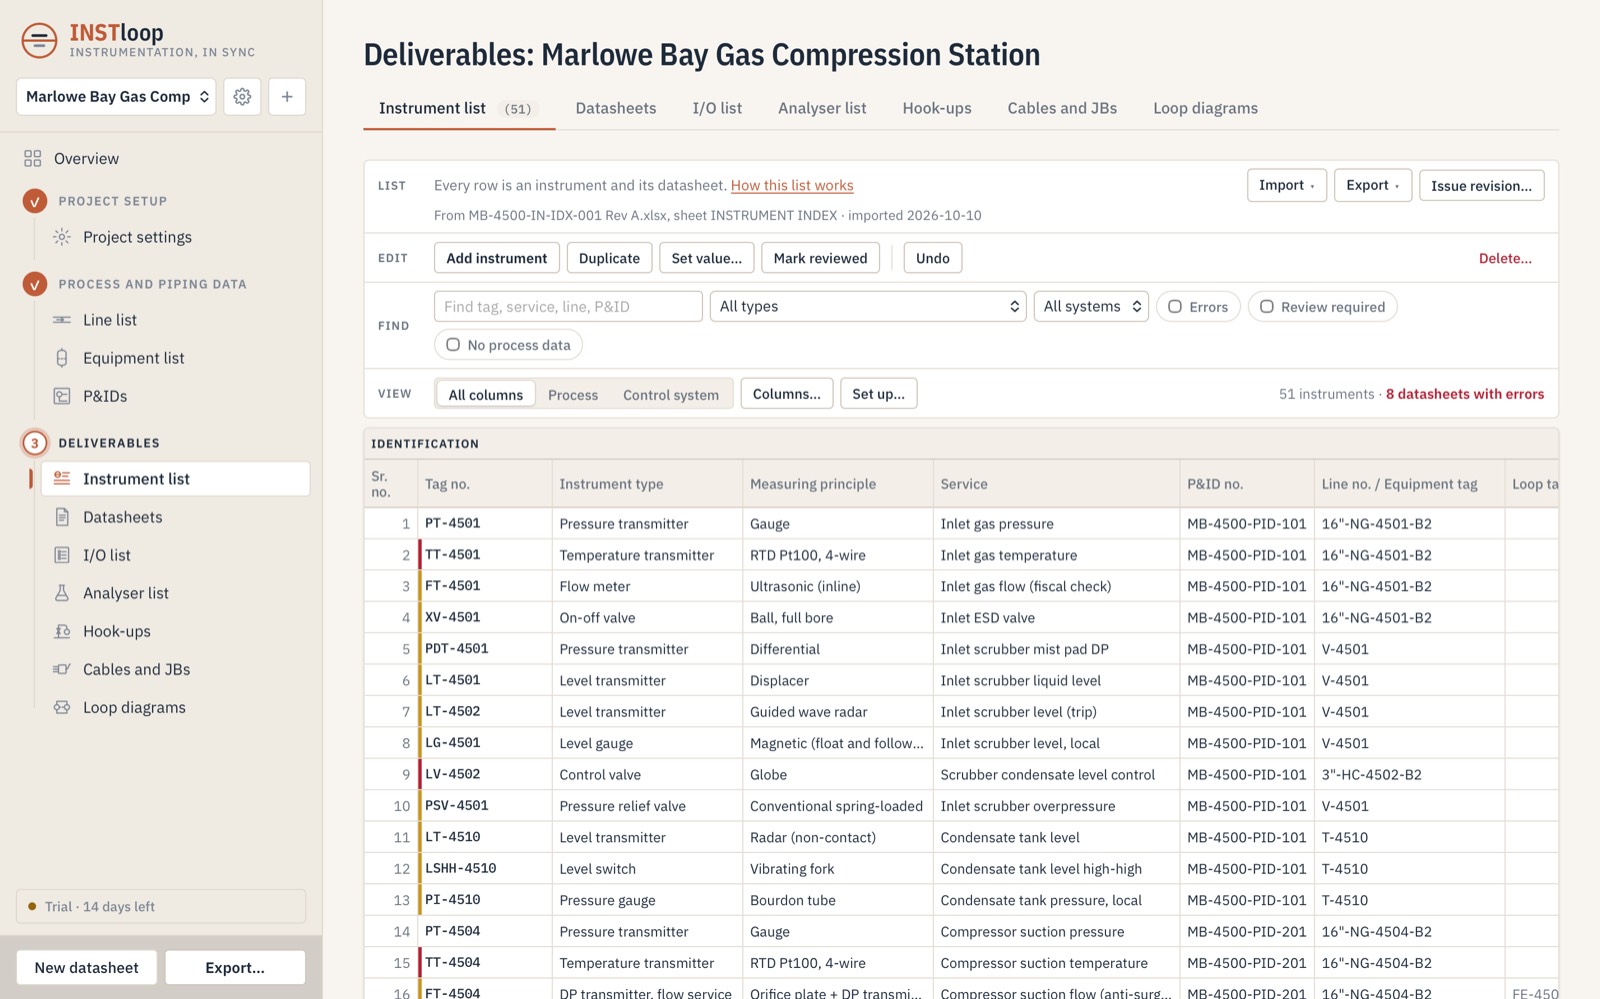This screenshot has height=999, width=1600.
Task: Click the INSTloop logo icon
Action: click(x=39, y=41)
